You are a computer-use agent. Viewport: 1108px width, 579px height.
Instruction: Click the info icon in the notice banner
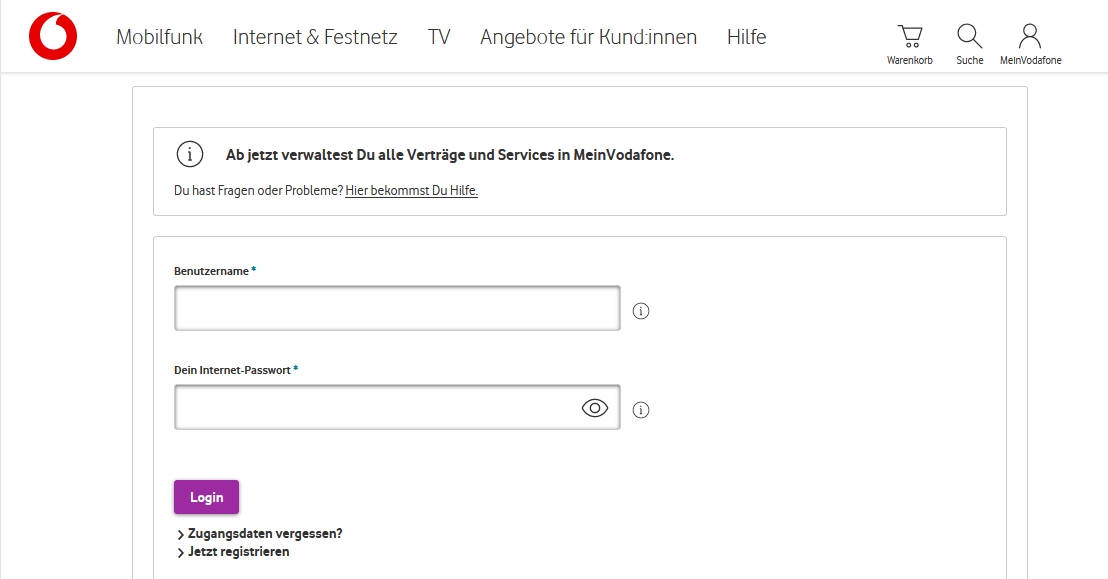[x=189, y=154]
